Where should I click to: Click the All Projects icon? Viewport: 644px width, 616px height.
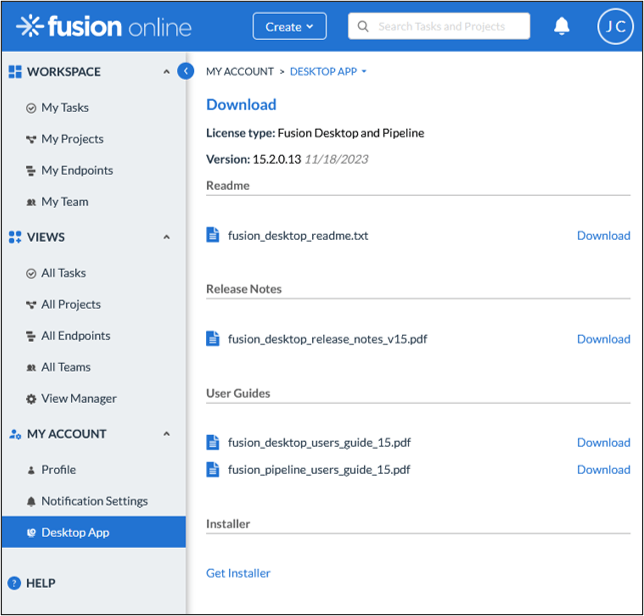pos(31,305)
